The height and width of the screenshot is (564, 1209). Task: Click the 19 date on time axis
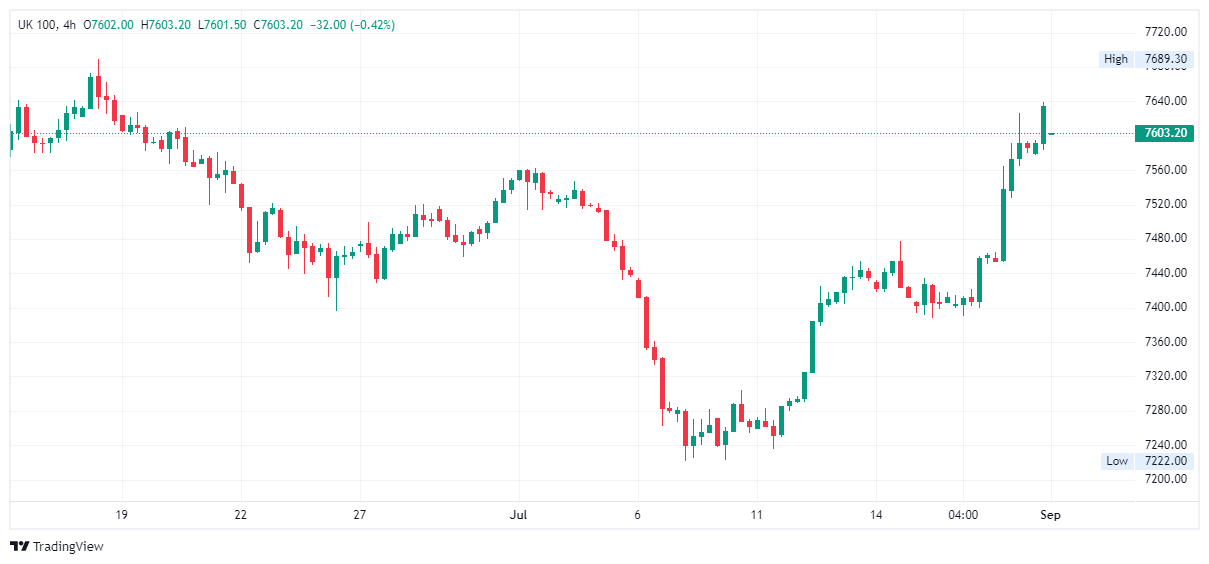coord(122,515)
